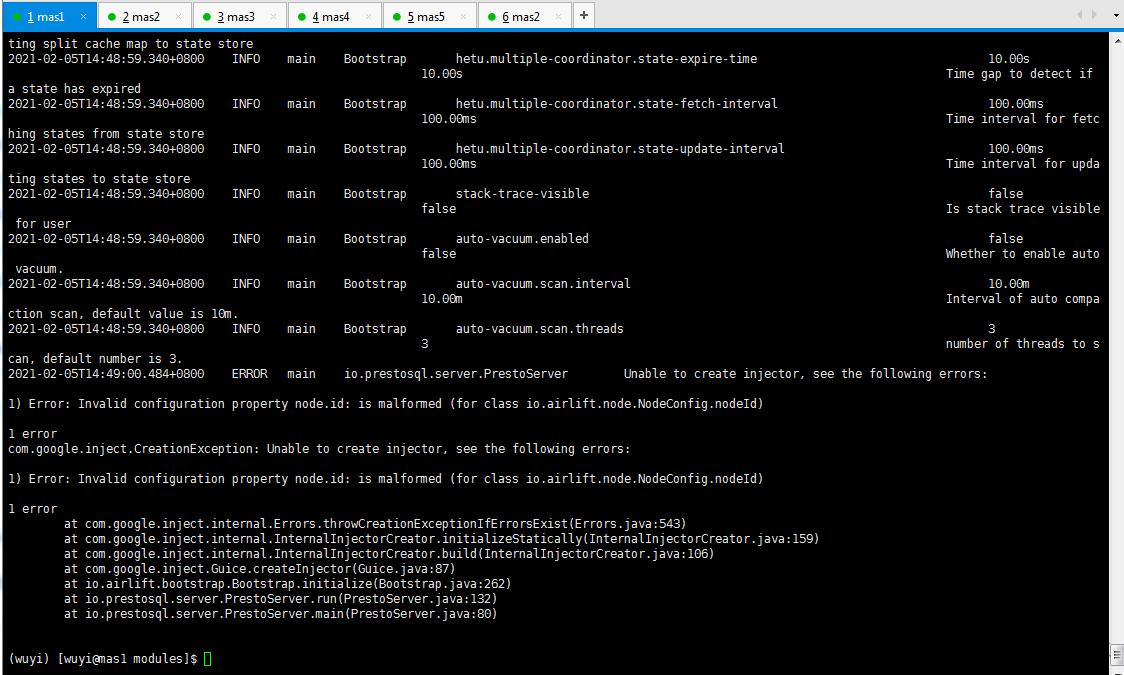Close the 4 mas4 session tab

coord(368,16)
